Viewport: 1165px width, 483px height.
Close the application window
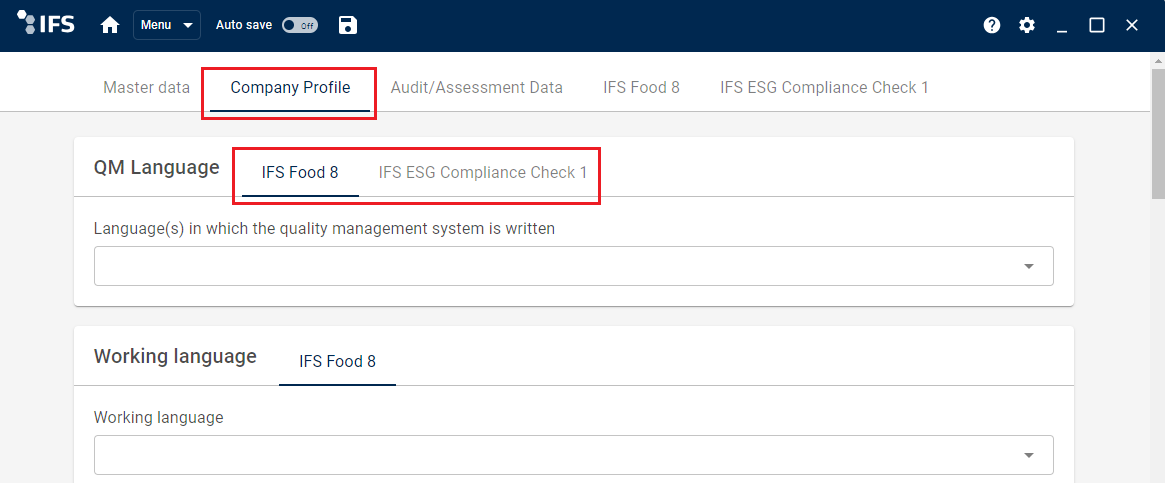[x=1132, y=25]
